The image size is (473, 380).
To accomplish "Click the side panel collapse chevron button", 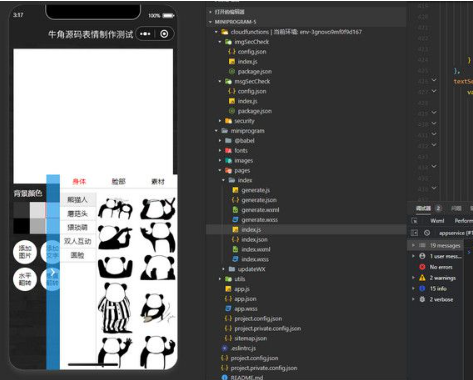I will 53,272.
